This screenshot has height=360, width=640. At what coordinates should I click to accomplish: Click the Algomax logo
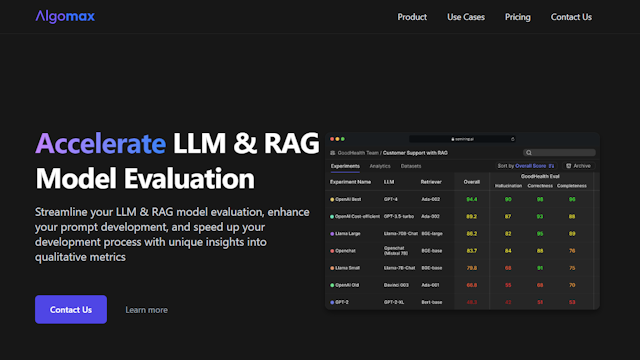coord(65,17)
